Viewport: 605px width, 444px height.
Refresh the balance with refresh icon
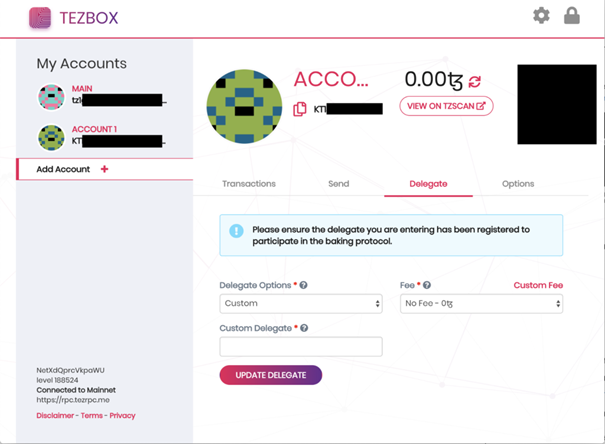tap(475, 81)
